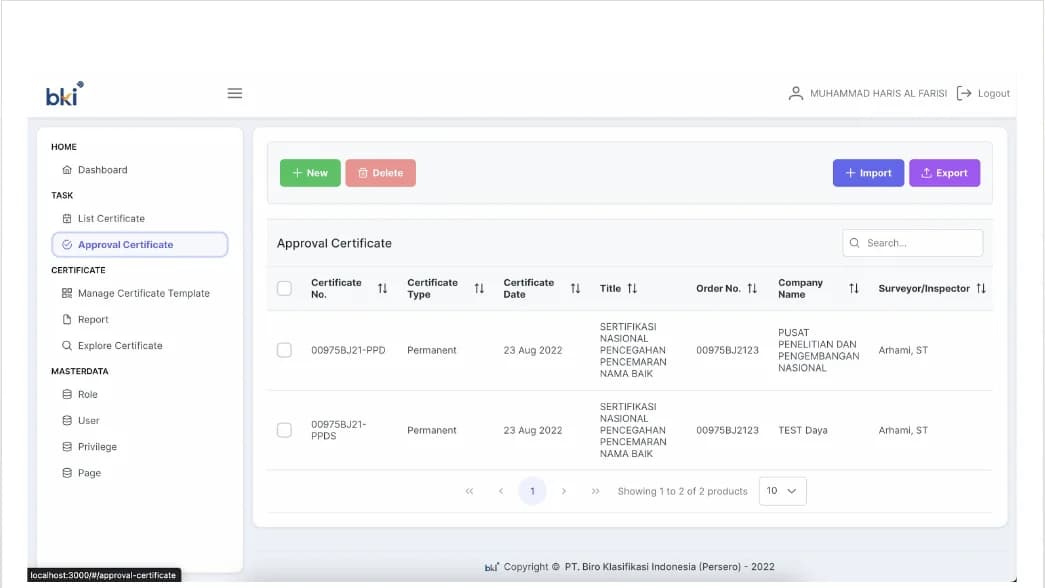Go to previous page chevron
The width and height of the screenshot is (1045, 588).
(x=501, y=491)
